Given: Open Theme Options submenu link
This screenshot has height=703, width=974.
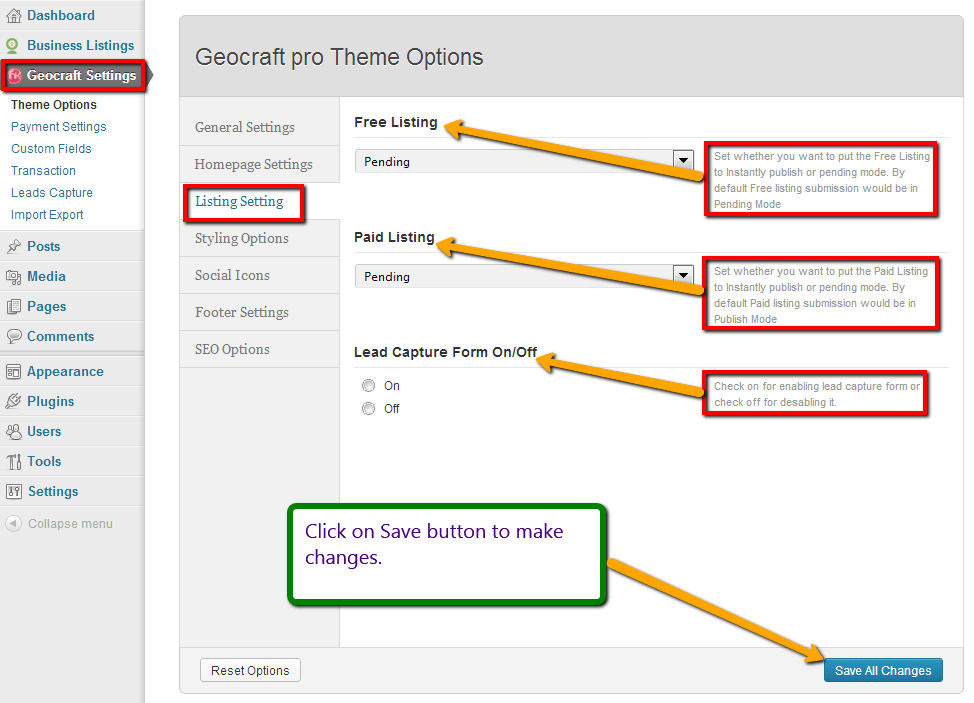Looking at the screenshot, I should tap(54, 105).
